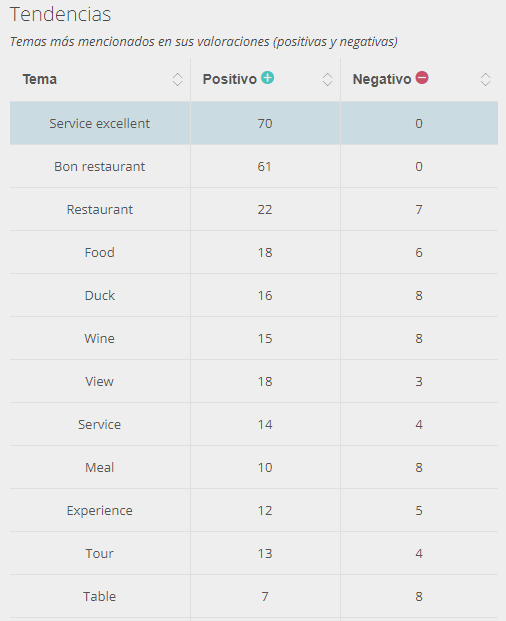Sort table by Tema column arrows

(177, 80)
